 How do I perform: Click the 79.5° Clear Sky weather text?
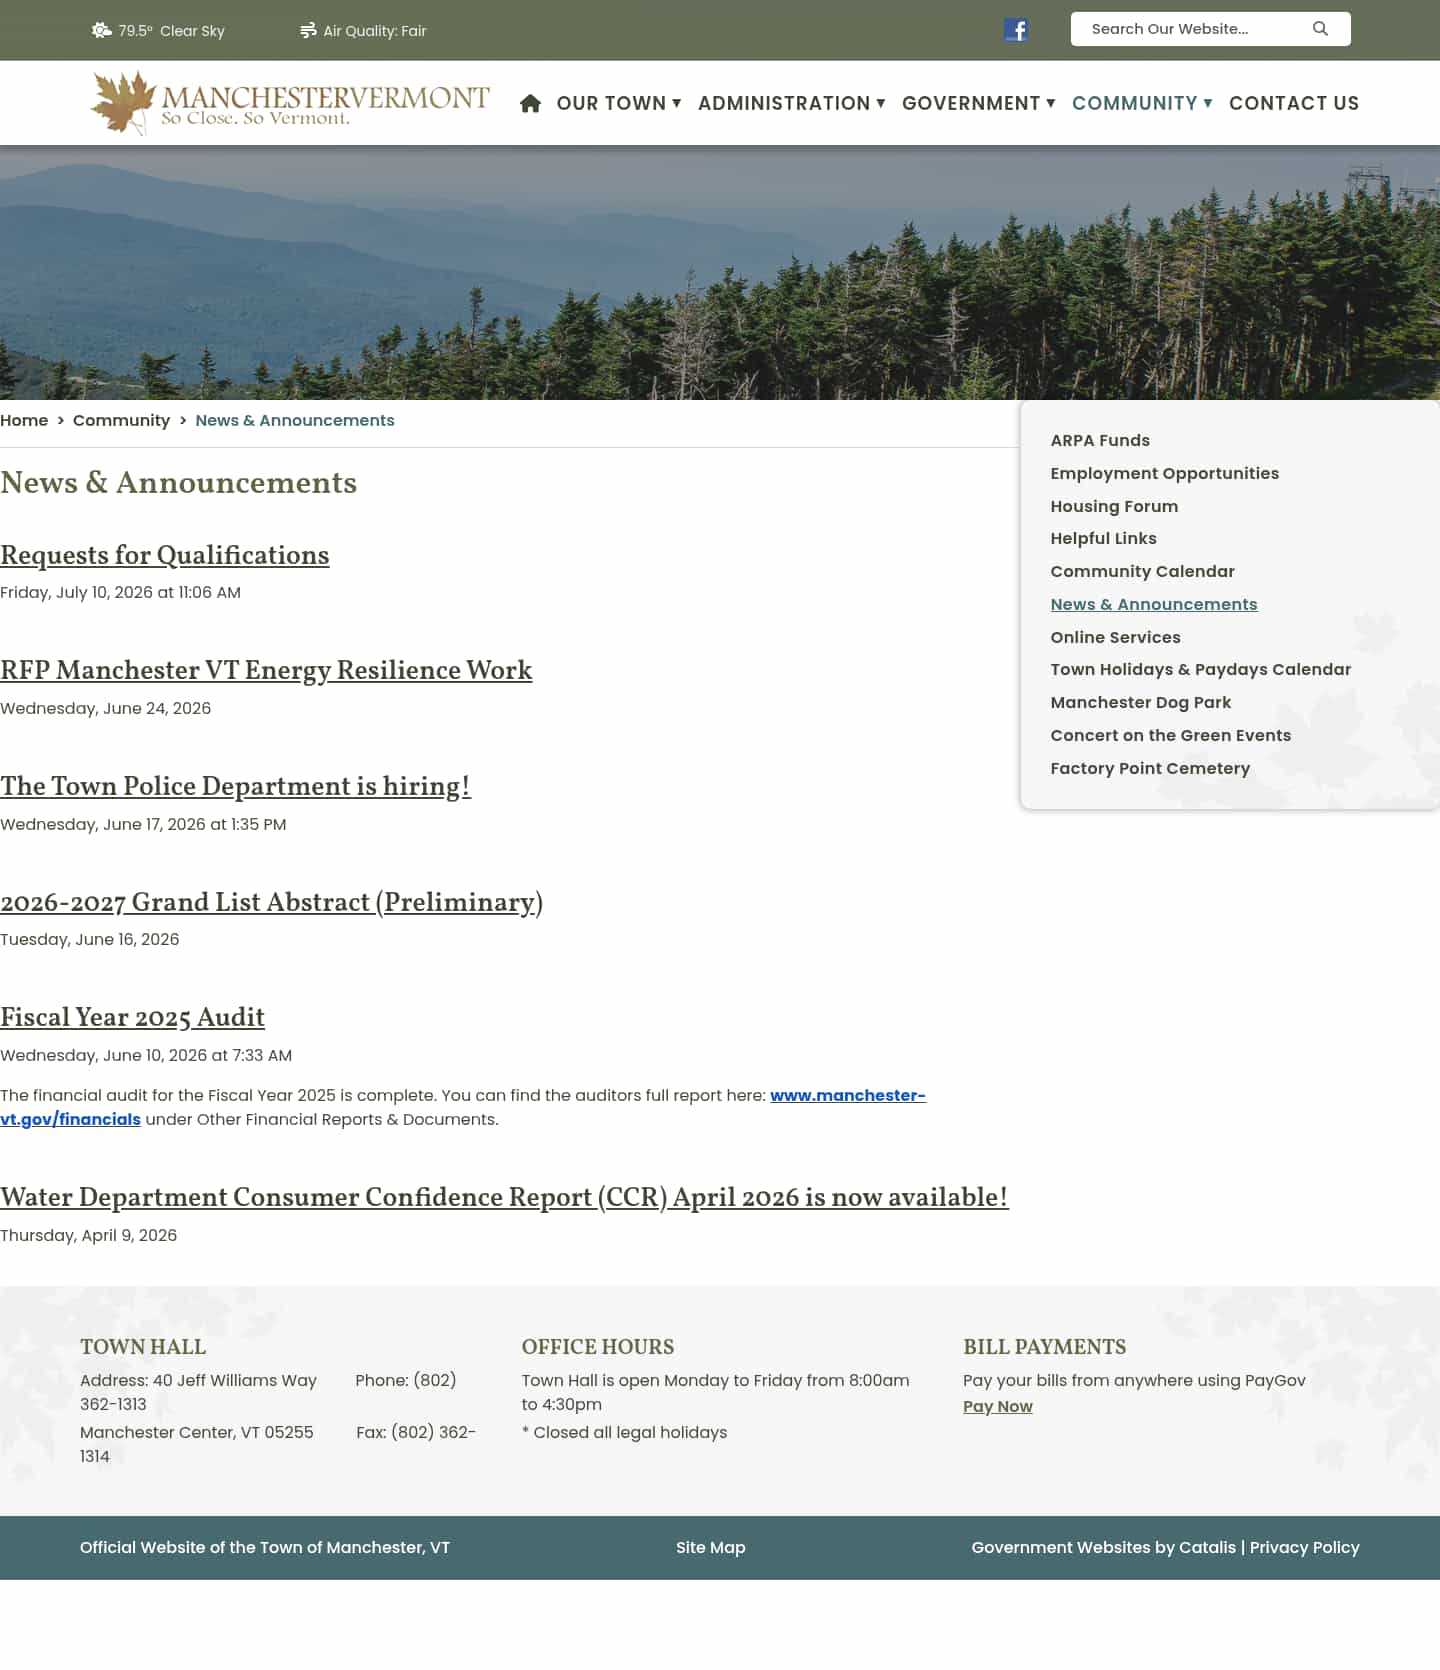[x=171, y=31]
